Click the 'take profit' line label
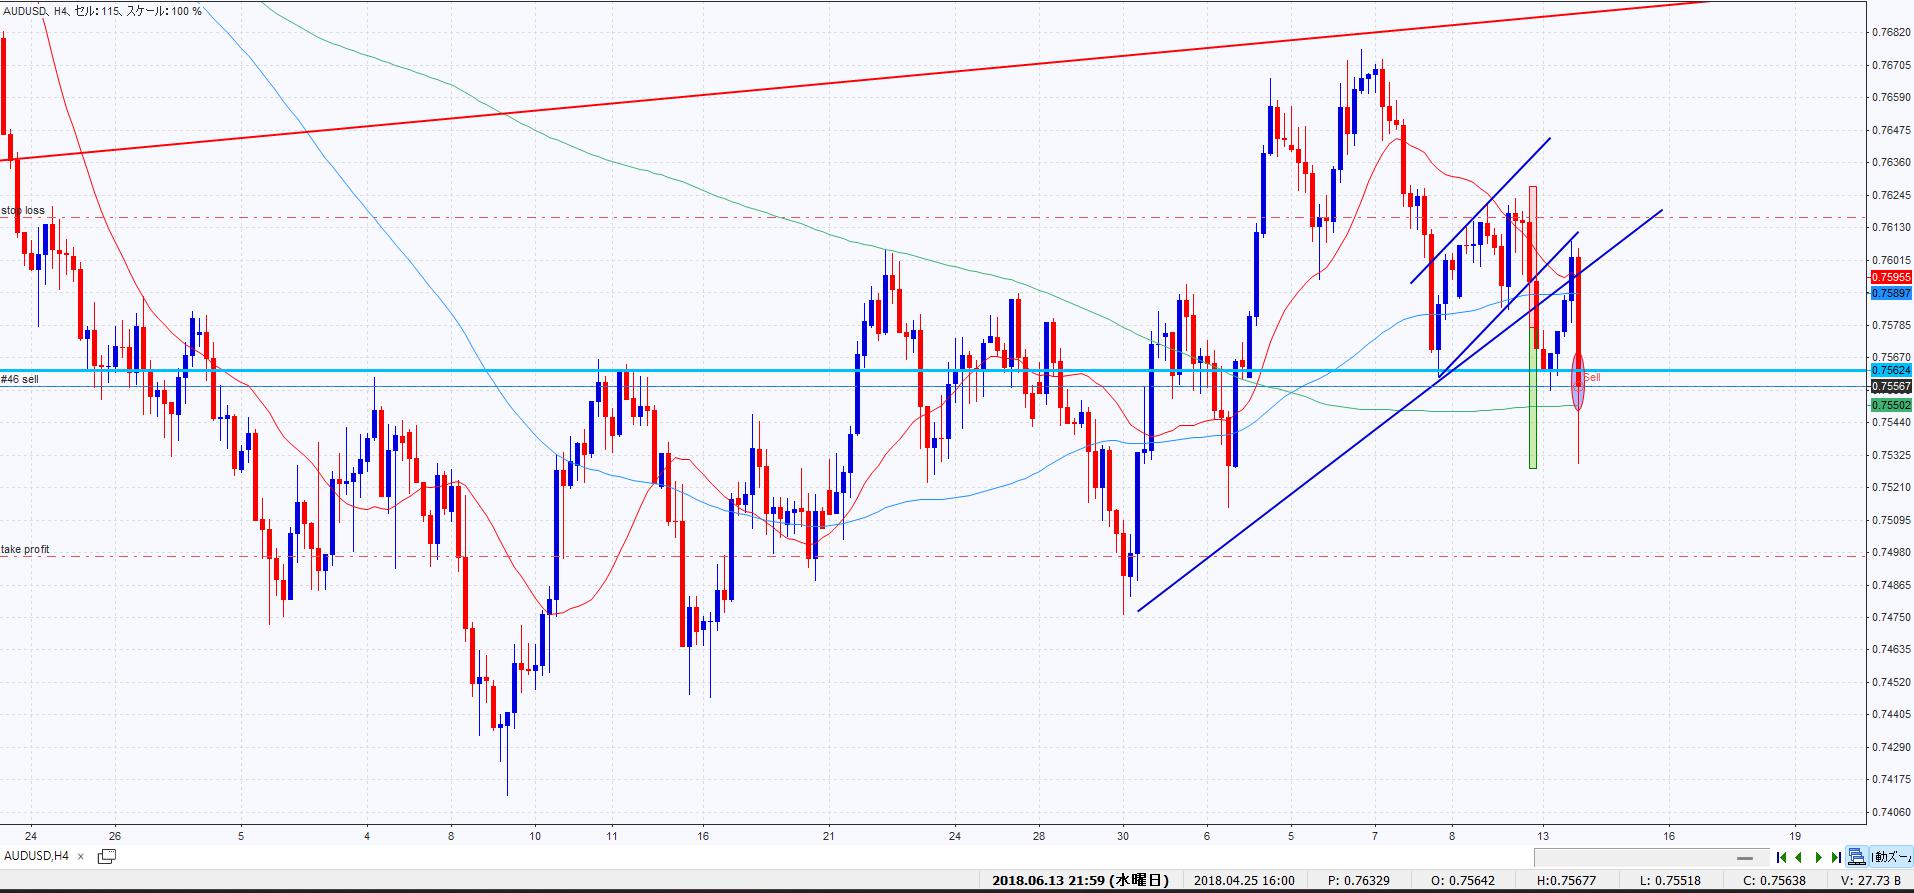The height and width of the screenshot is (893, 1914). click(x=25, y=550)
